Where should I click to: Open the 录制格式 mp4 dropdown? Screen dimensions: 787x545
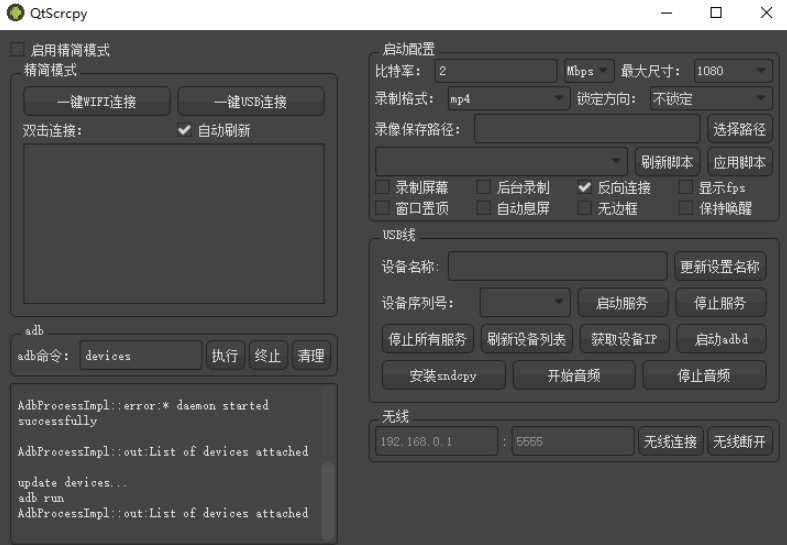pyautogui.click(x=508, y=99)
